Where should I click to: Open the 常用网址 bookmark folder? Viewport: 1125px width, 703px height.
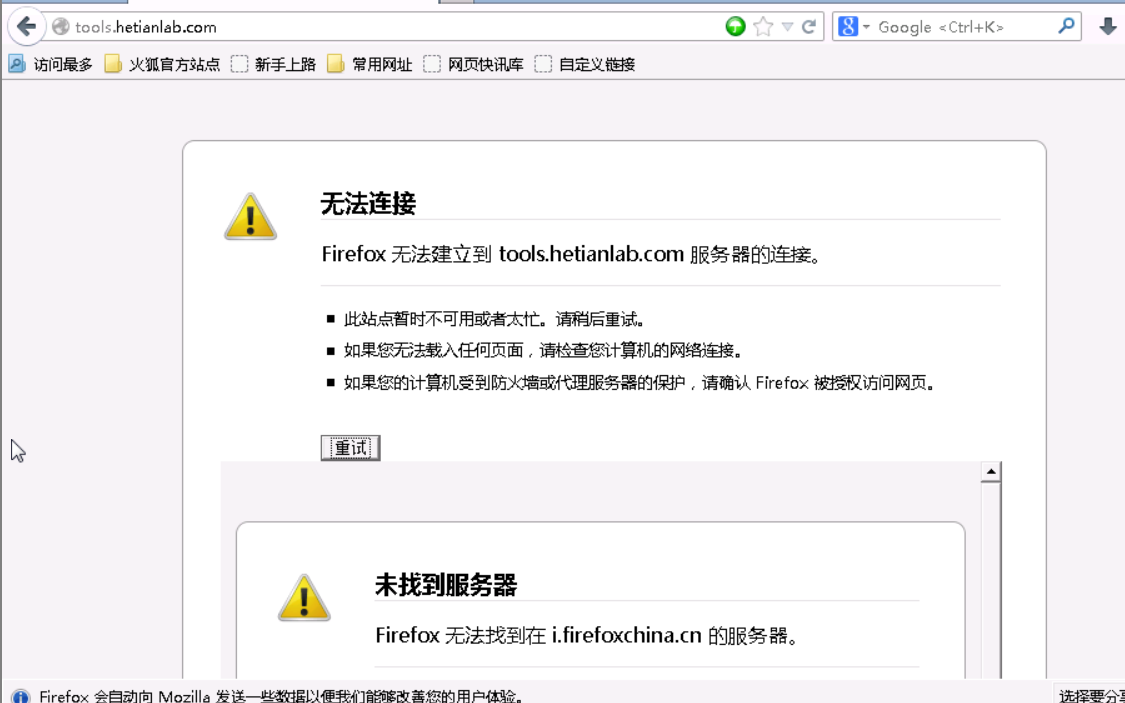[x=369, y=65]
